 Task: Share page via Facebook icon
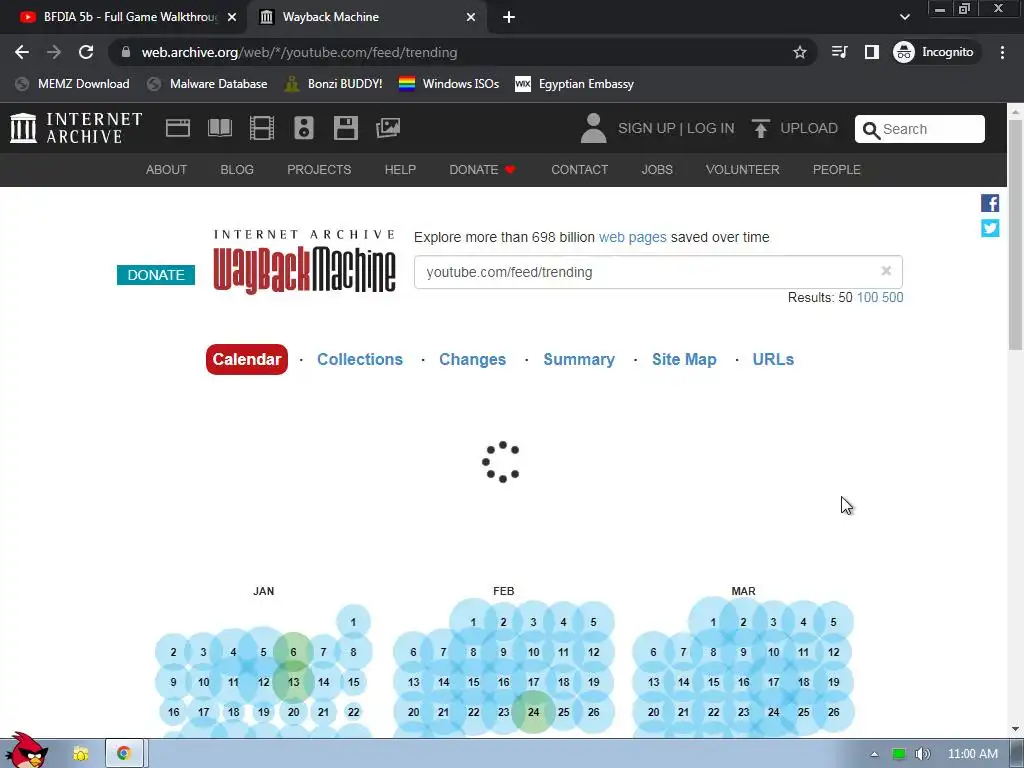click(990, 203)
